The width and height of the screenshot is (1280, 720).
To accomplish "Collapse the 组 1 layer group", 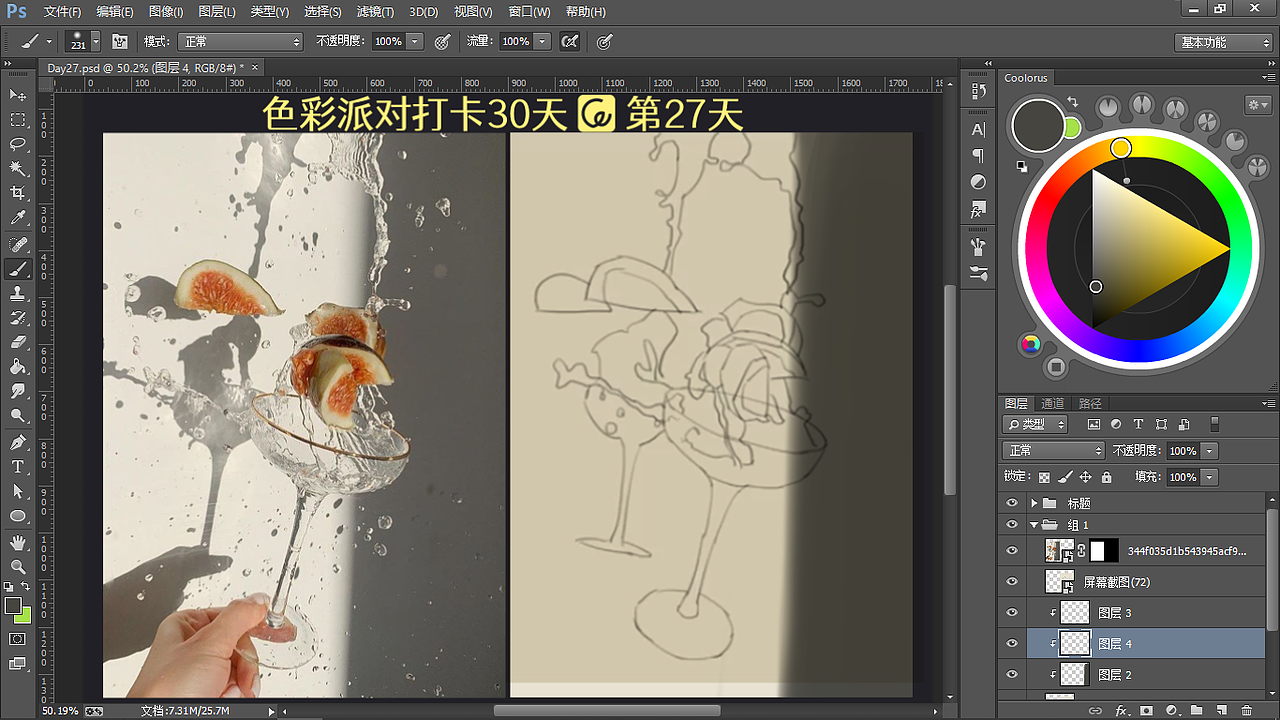I will 1034,524.
